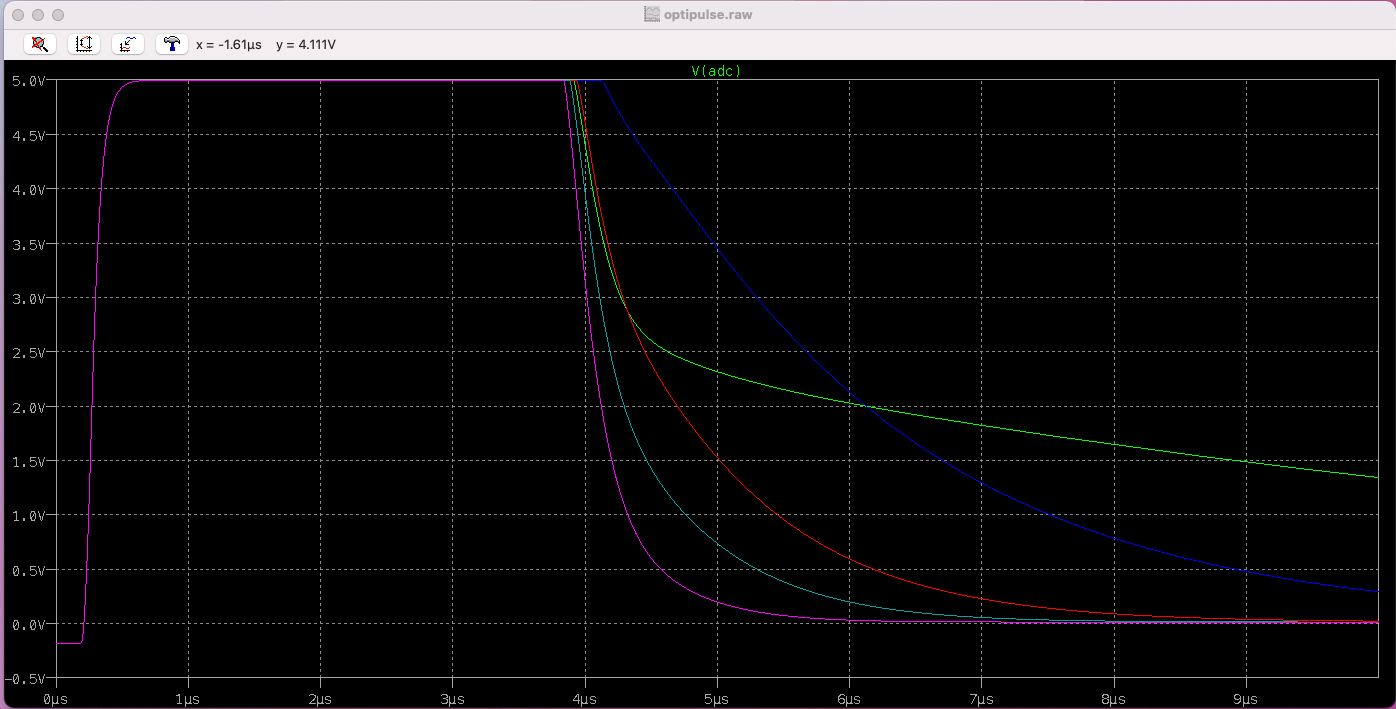This screenshot has height=709, width=1396.
Task: Close the optipulse.raw window
Action: coord(18,15)
